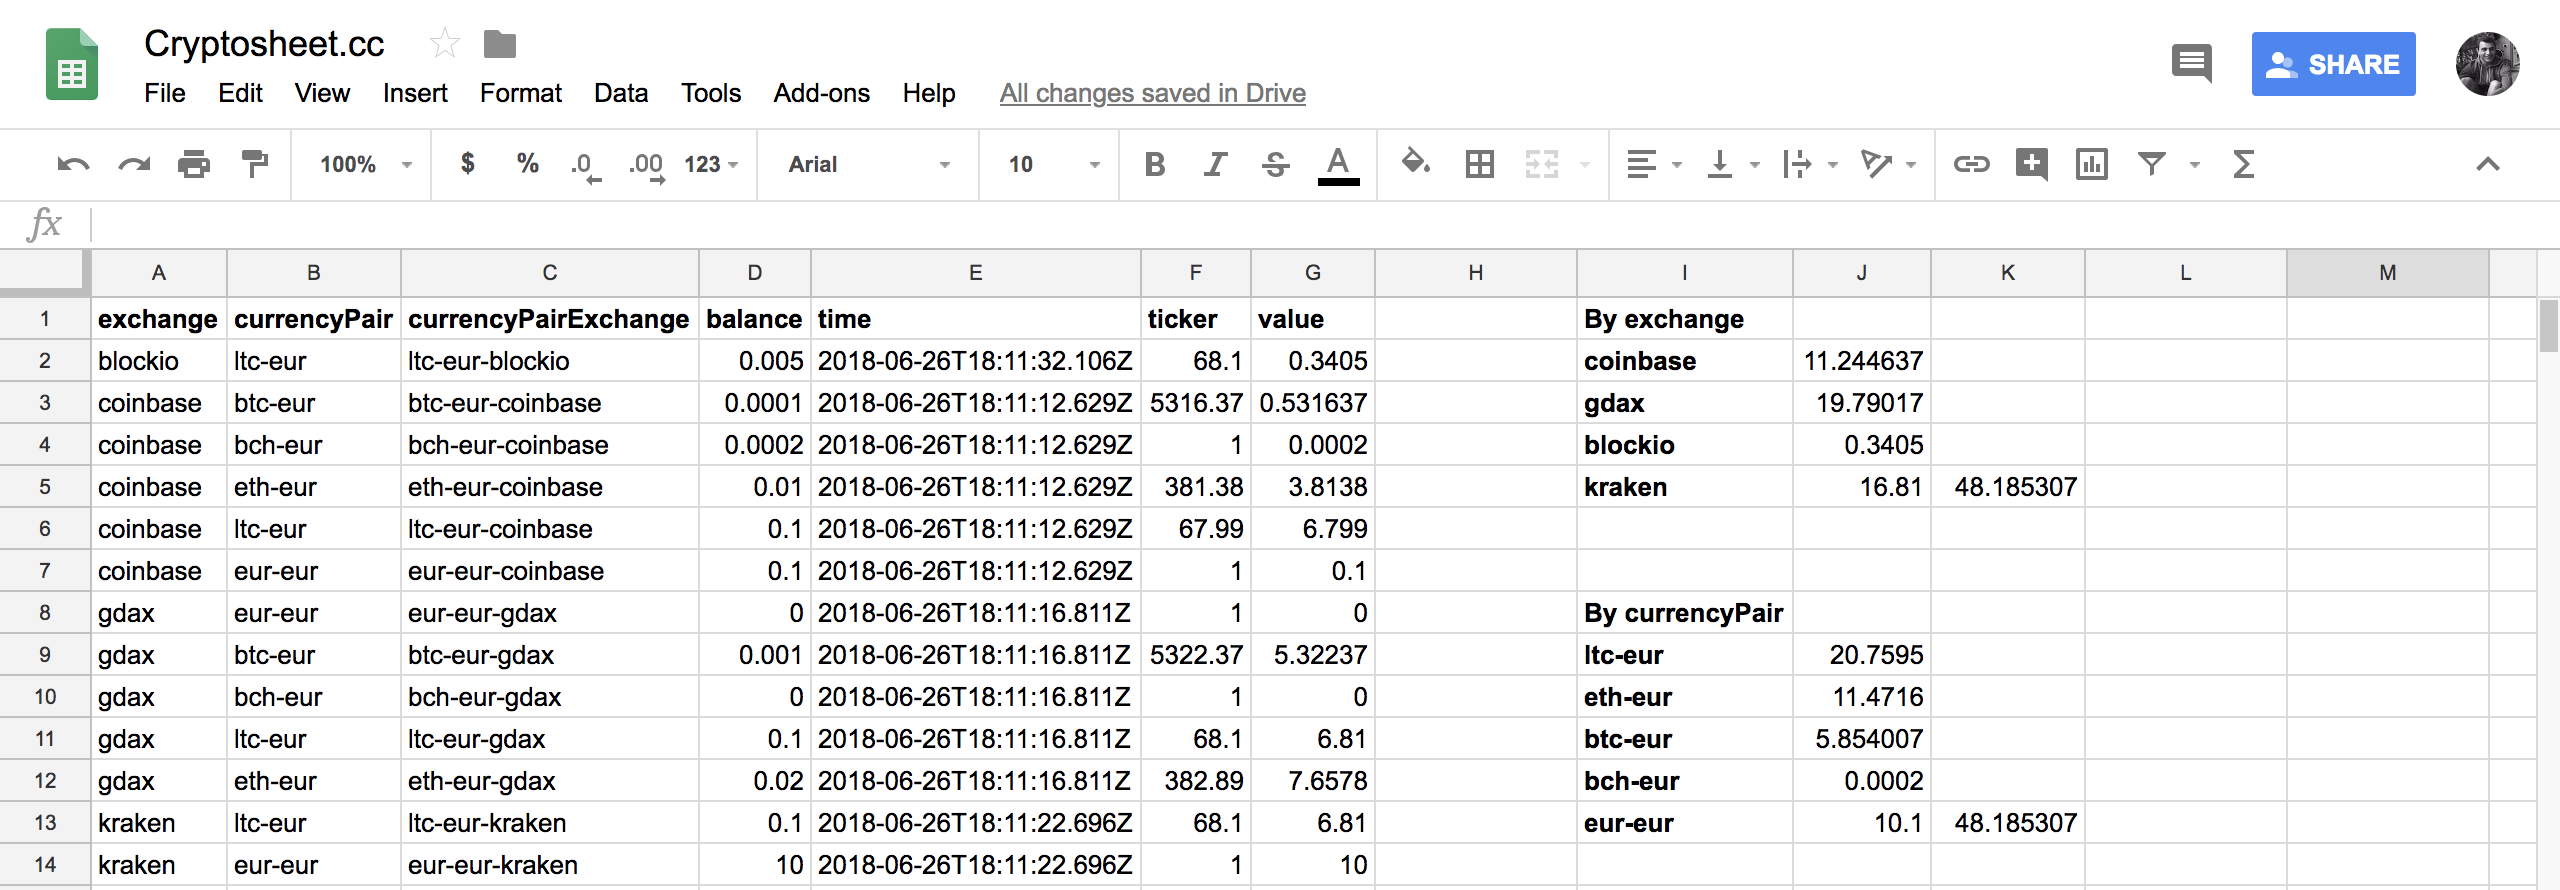This screenshot has width=2560, height=890.
Task: Open the Google Sheets home icon
Action: (72, 65)
